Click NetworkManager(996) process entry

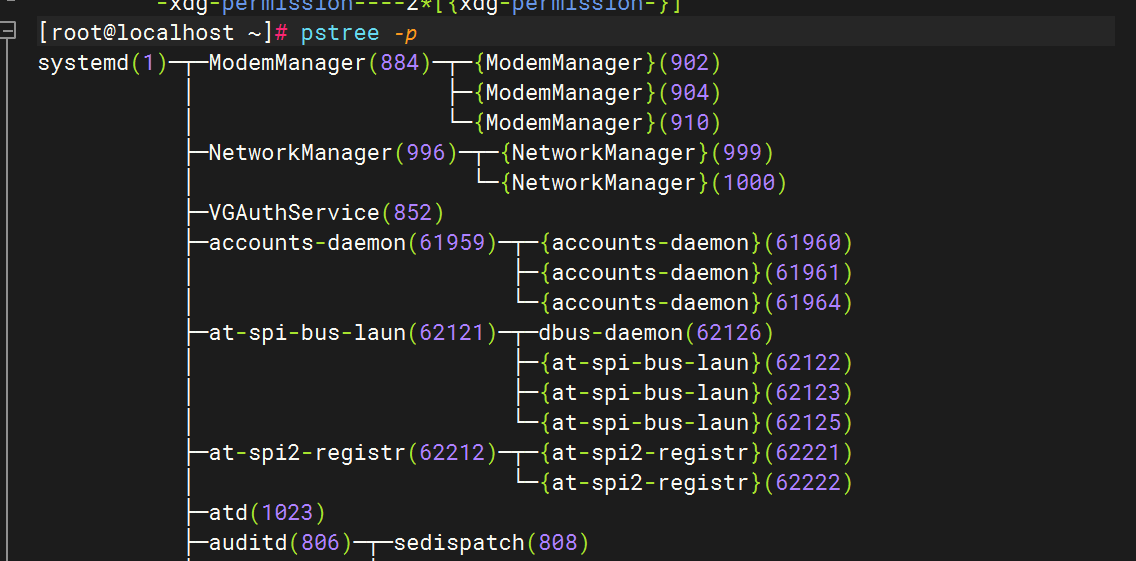(x=333, y=154)
